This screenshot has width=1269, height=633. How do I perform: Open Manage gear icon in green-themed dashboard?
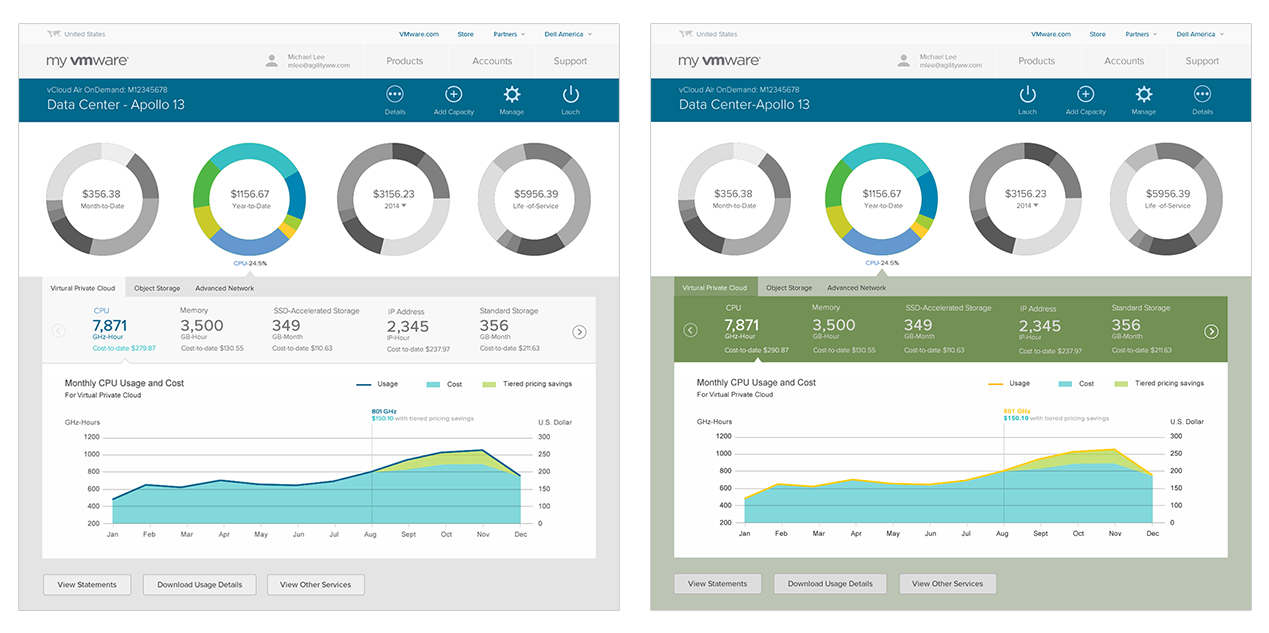(1143, 95)
